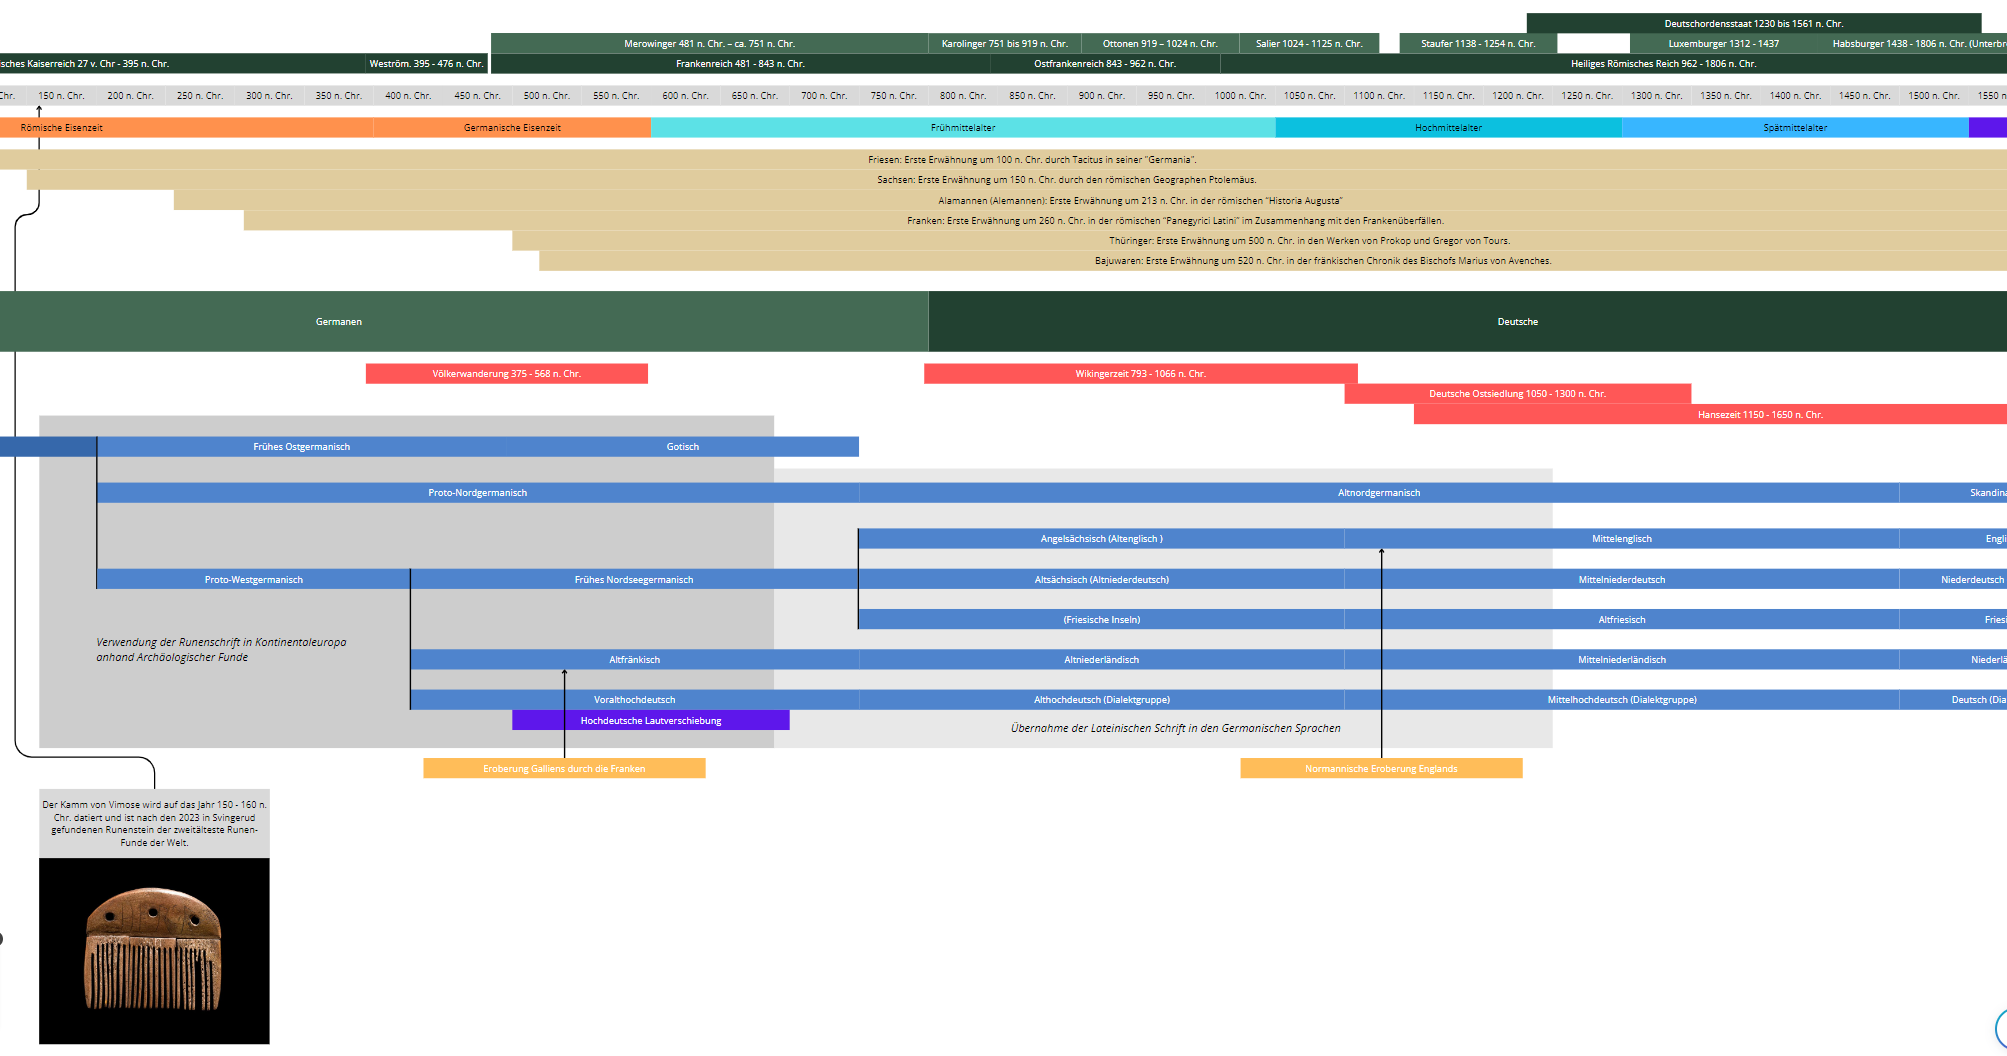Click the Vimose comb photo thumbnail
The width and height of the screenshot is (2007, 1056).
click(154, 950)
